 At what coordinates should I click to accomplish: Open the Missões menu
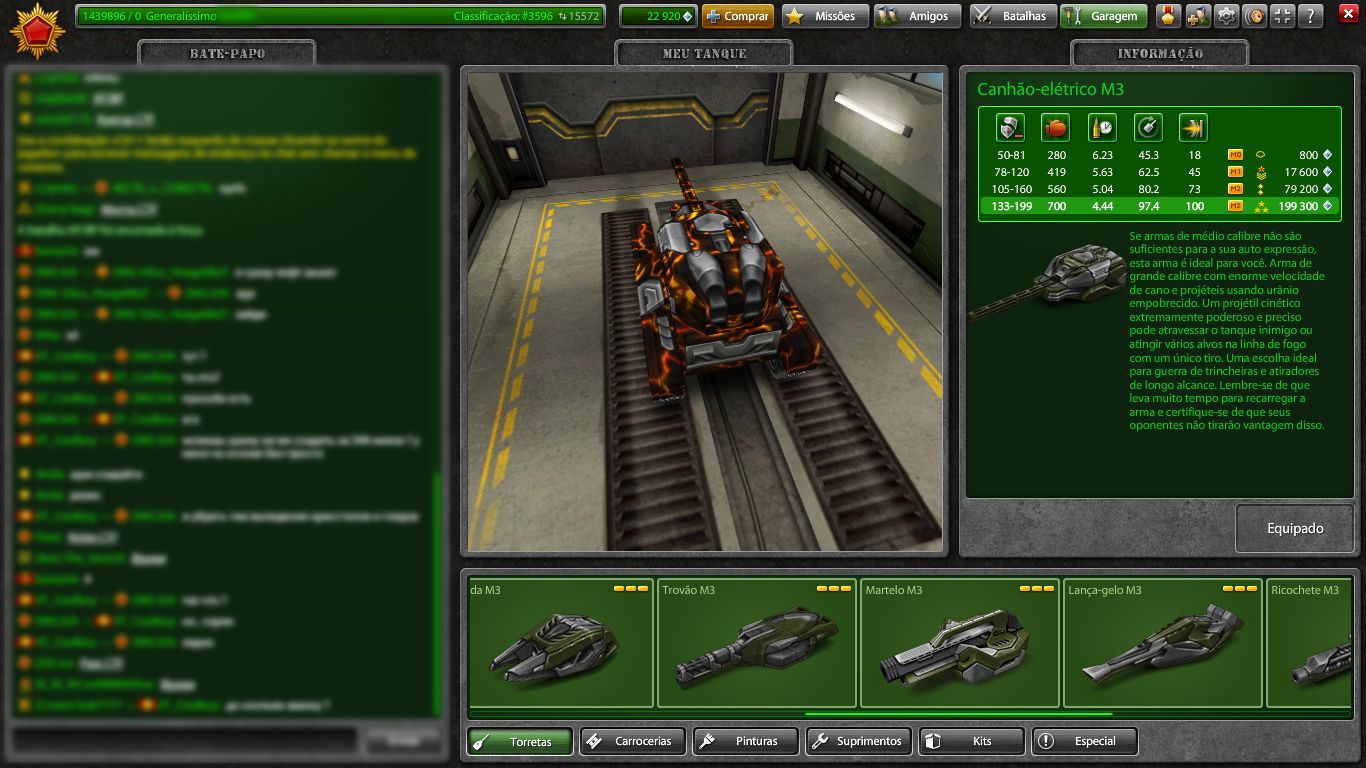(x=823, y=16)
